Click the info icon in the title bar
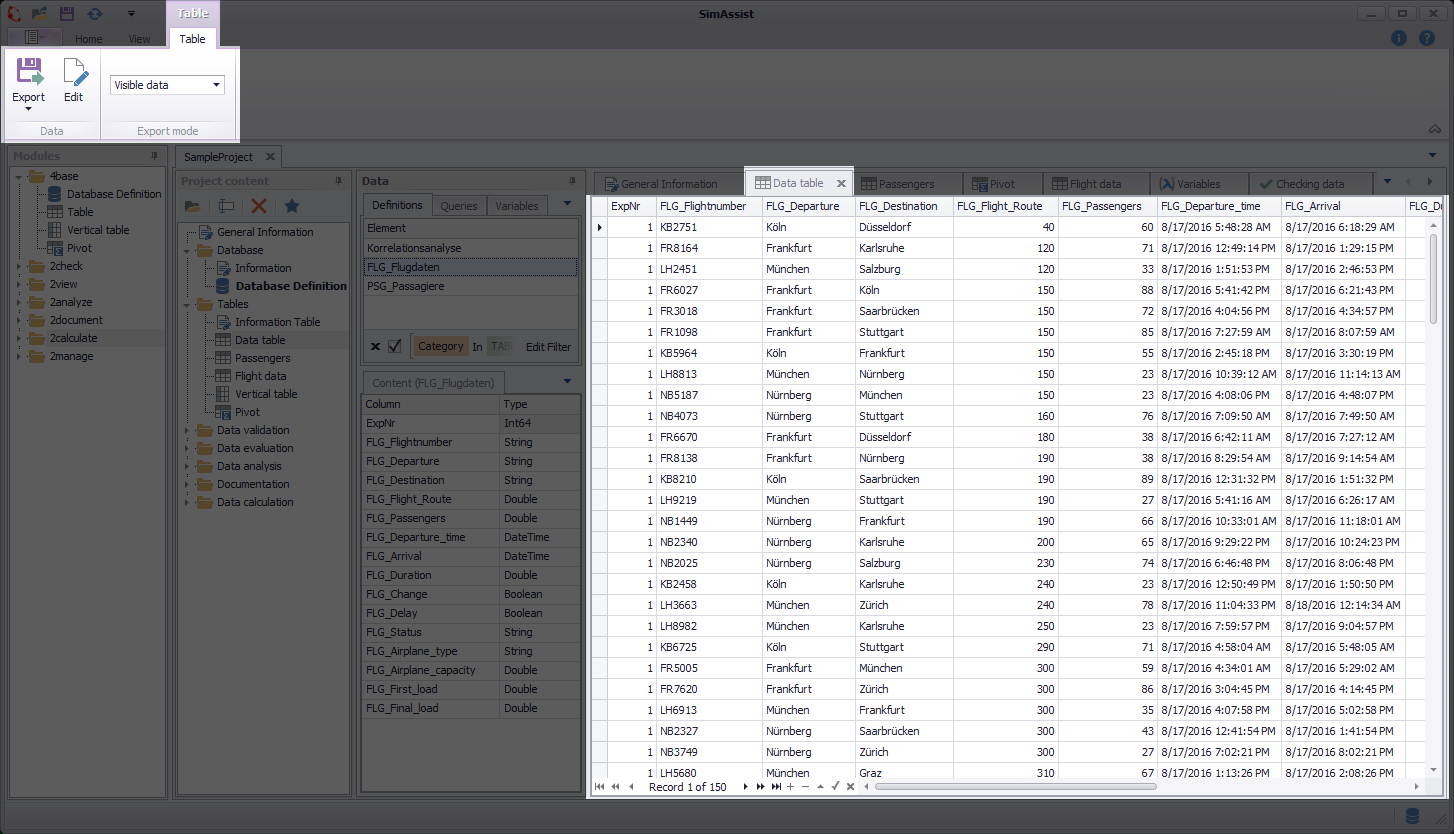Image resolution: width=1454 pixels, height=834 pixels. tap(1397, 38)
